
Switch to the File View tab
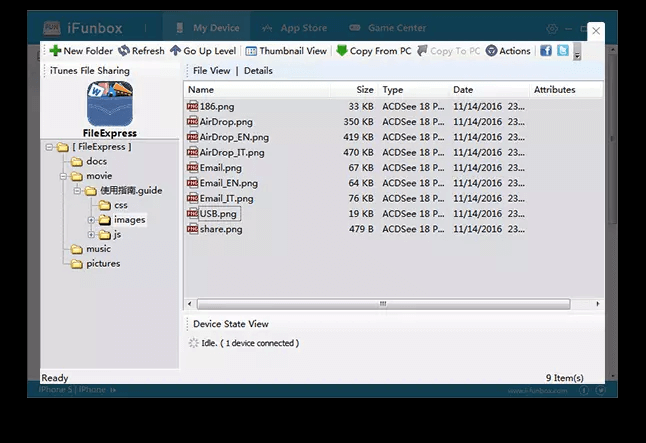point(211,71)
